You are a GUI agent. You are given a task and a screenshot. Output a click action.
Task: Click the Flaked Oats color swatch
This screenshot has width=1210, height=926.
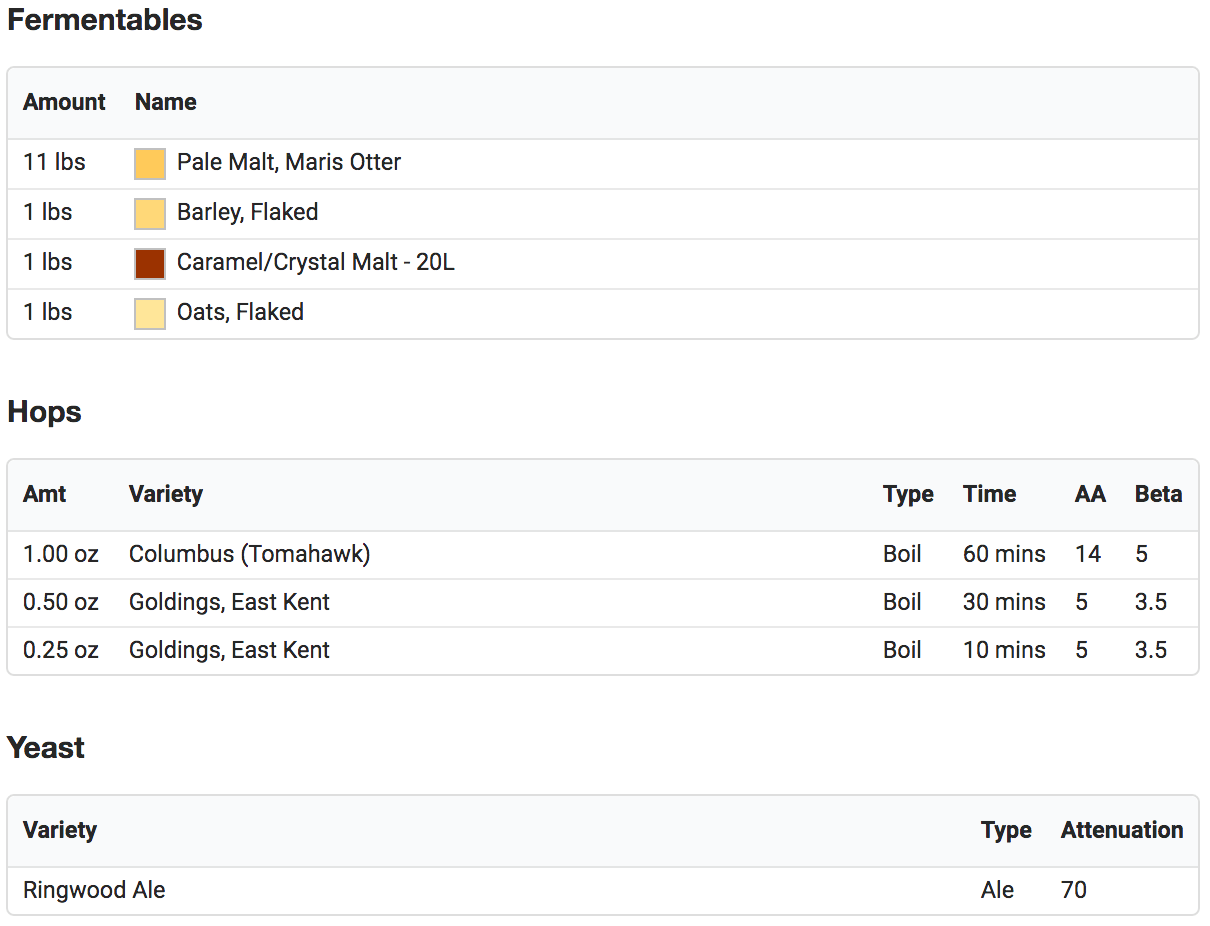point(150,314)
